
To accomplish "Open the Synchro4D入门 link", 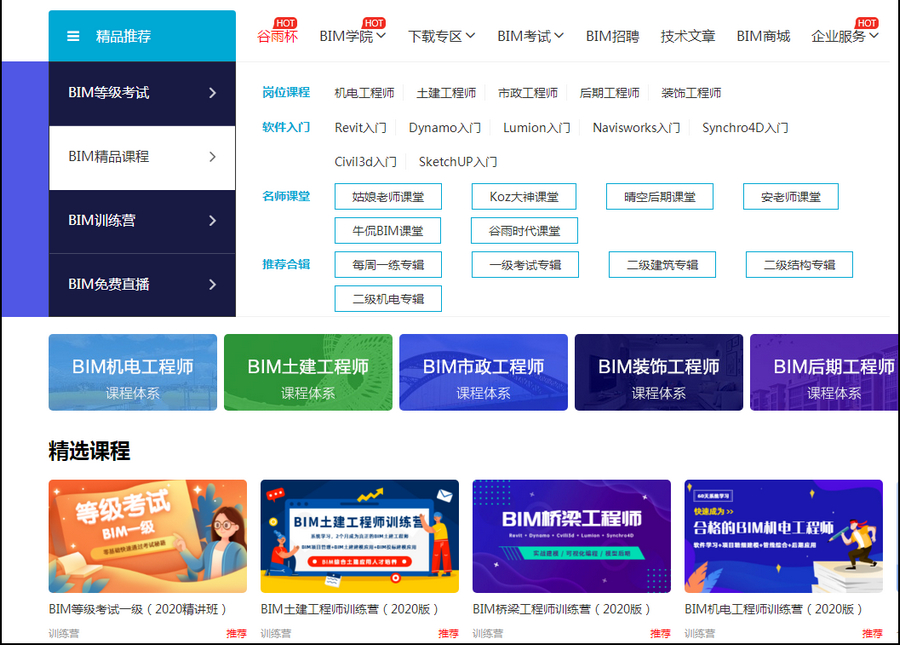I will (x=745, y=127).
